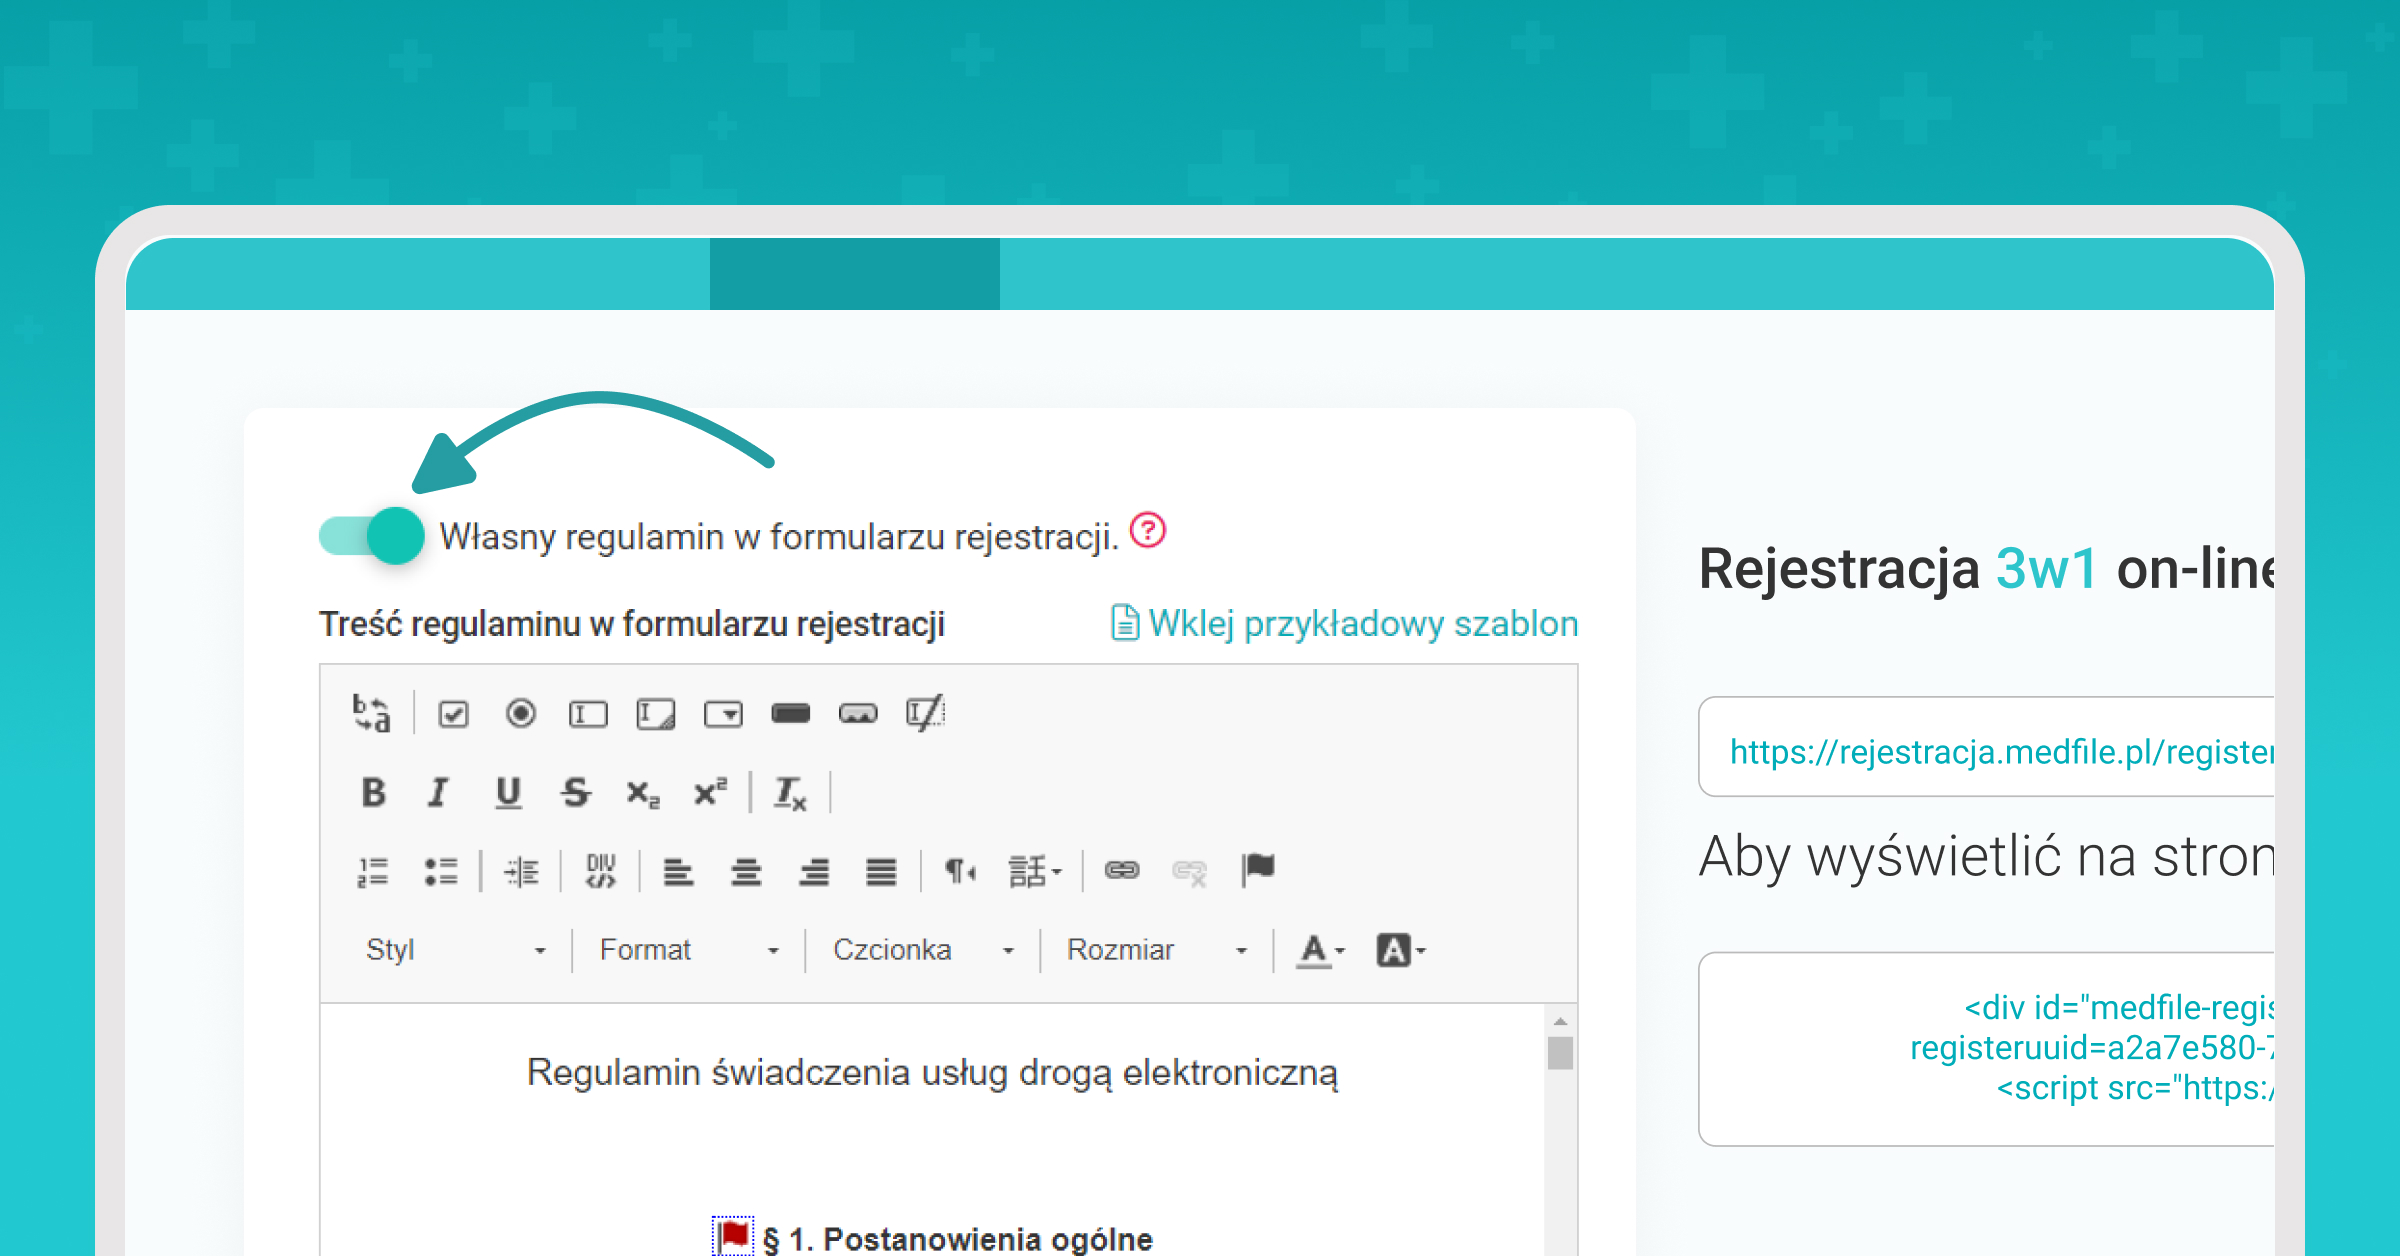Insert an image button element
This screenshot has height=1256, width=2400.
(x=858, y=714)
